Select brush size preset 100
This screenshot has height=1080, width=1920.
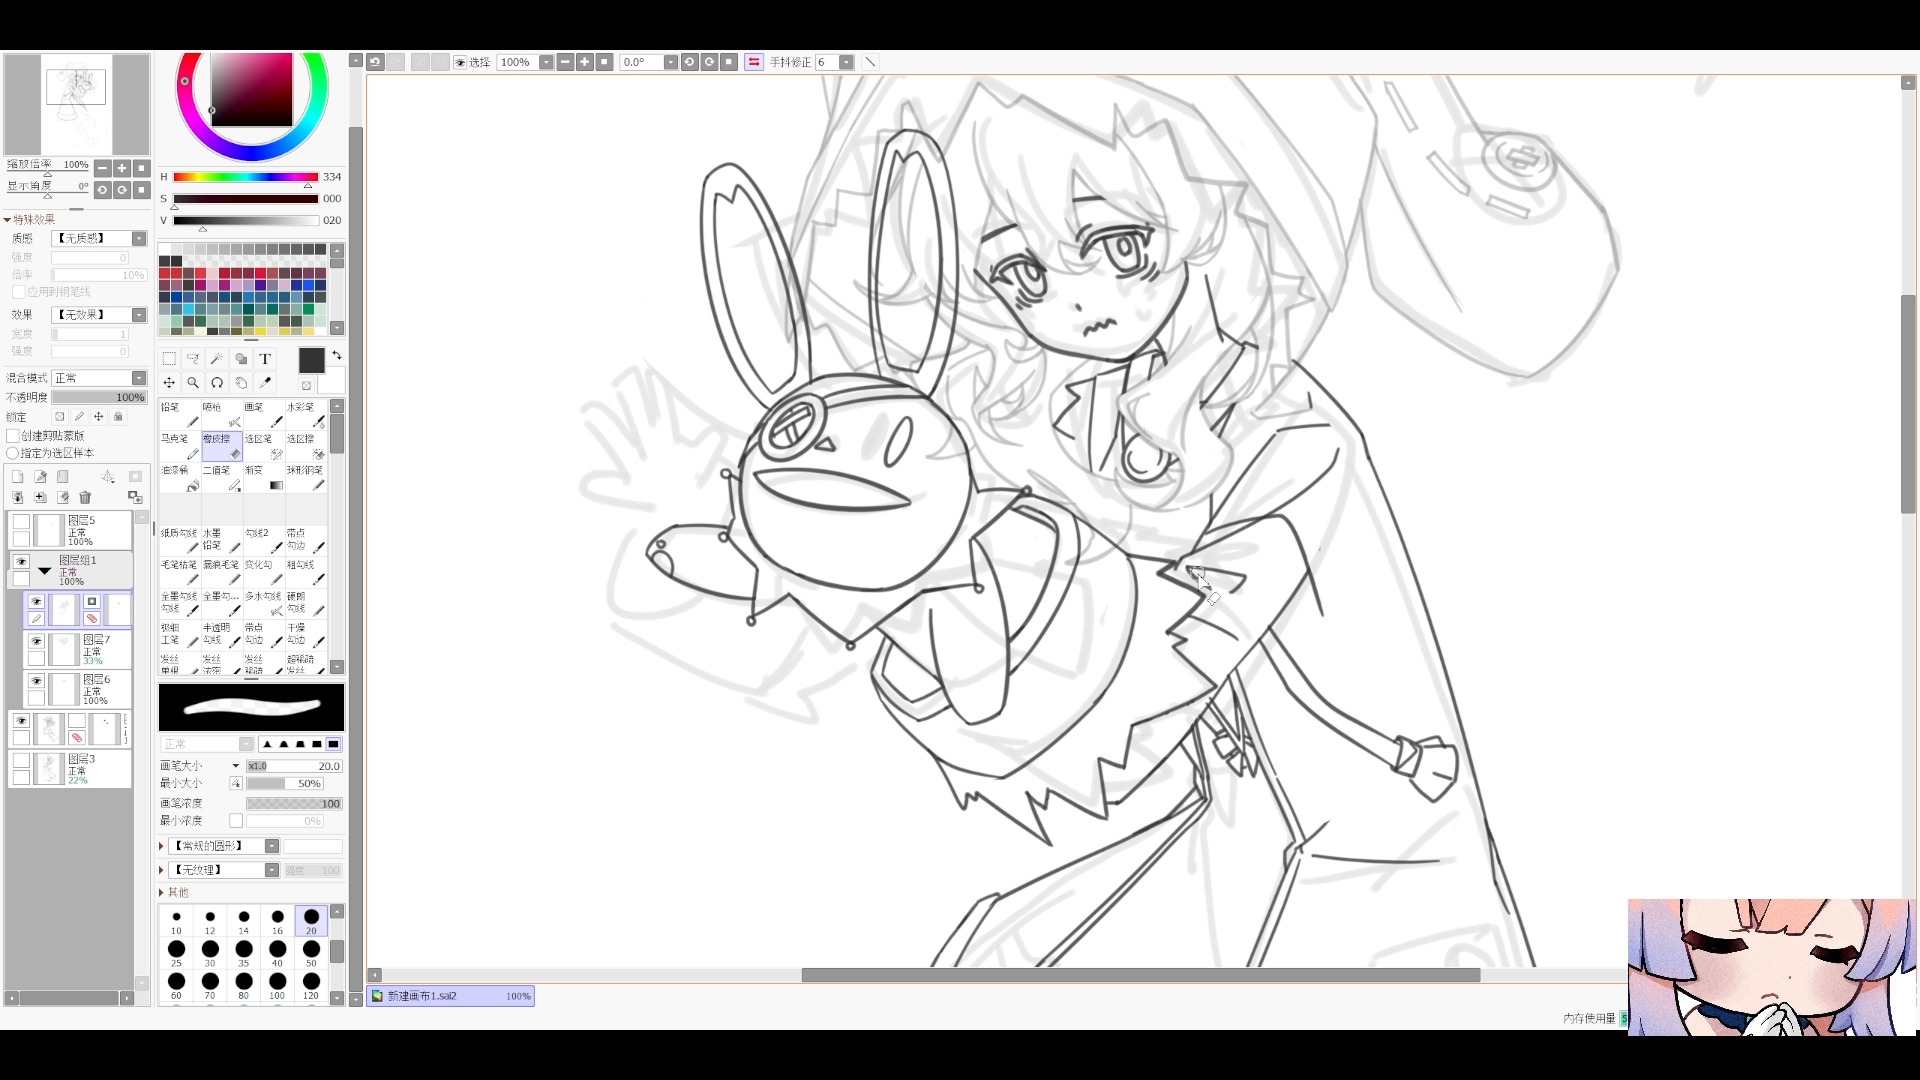pos(277,985)
